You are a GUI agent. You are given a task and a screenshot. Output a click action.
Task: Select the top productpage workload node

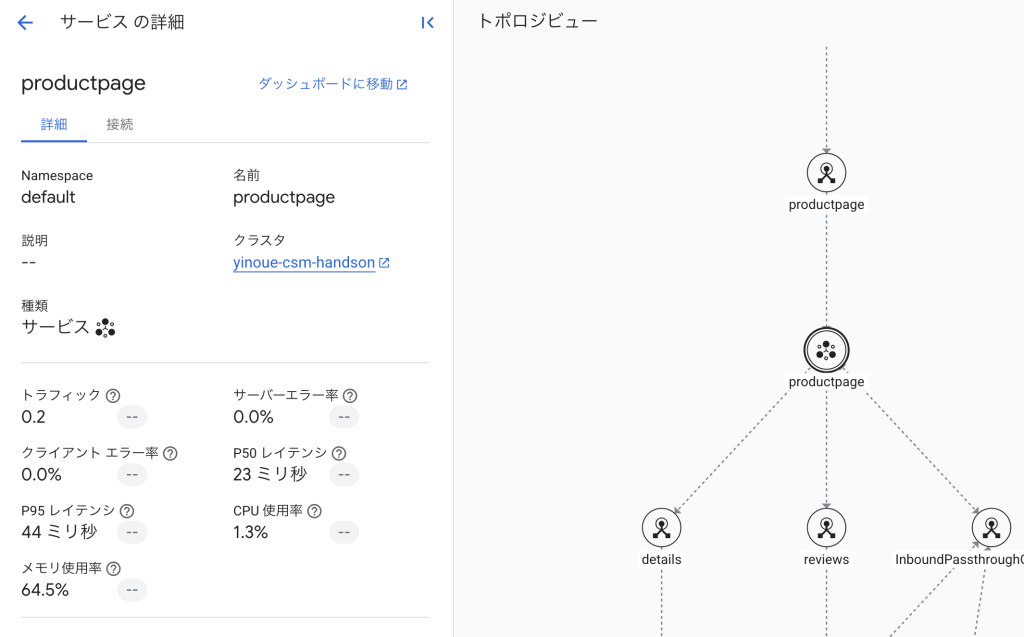826,173
